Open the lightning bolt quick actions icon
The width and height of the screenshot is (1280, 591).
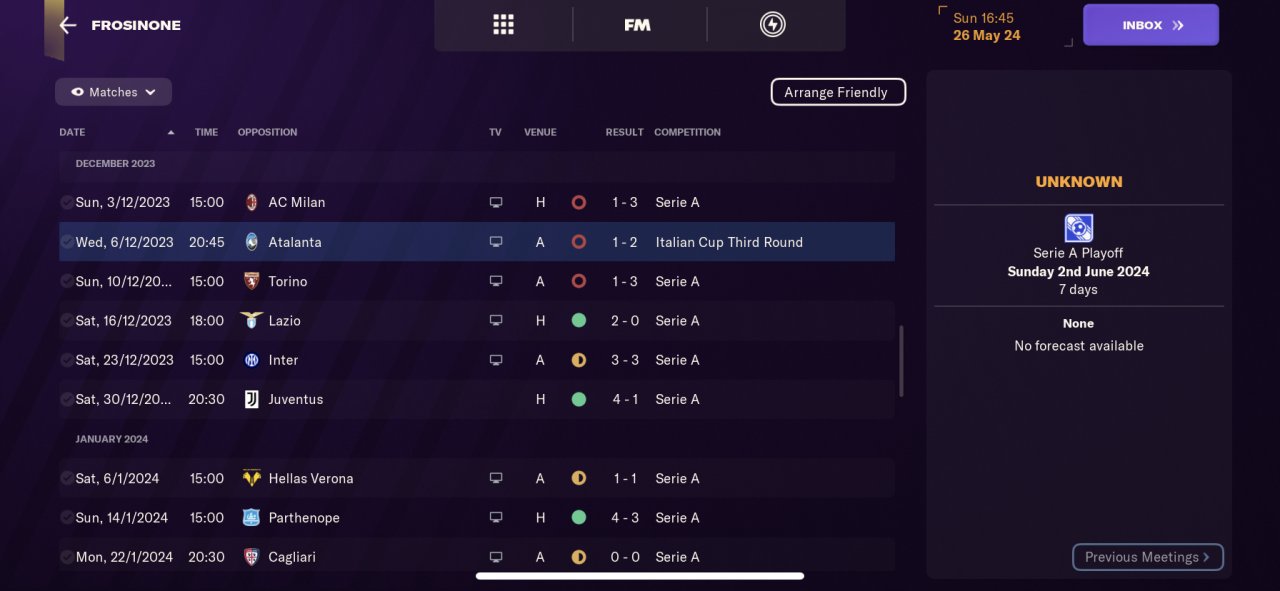point(773,25)
